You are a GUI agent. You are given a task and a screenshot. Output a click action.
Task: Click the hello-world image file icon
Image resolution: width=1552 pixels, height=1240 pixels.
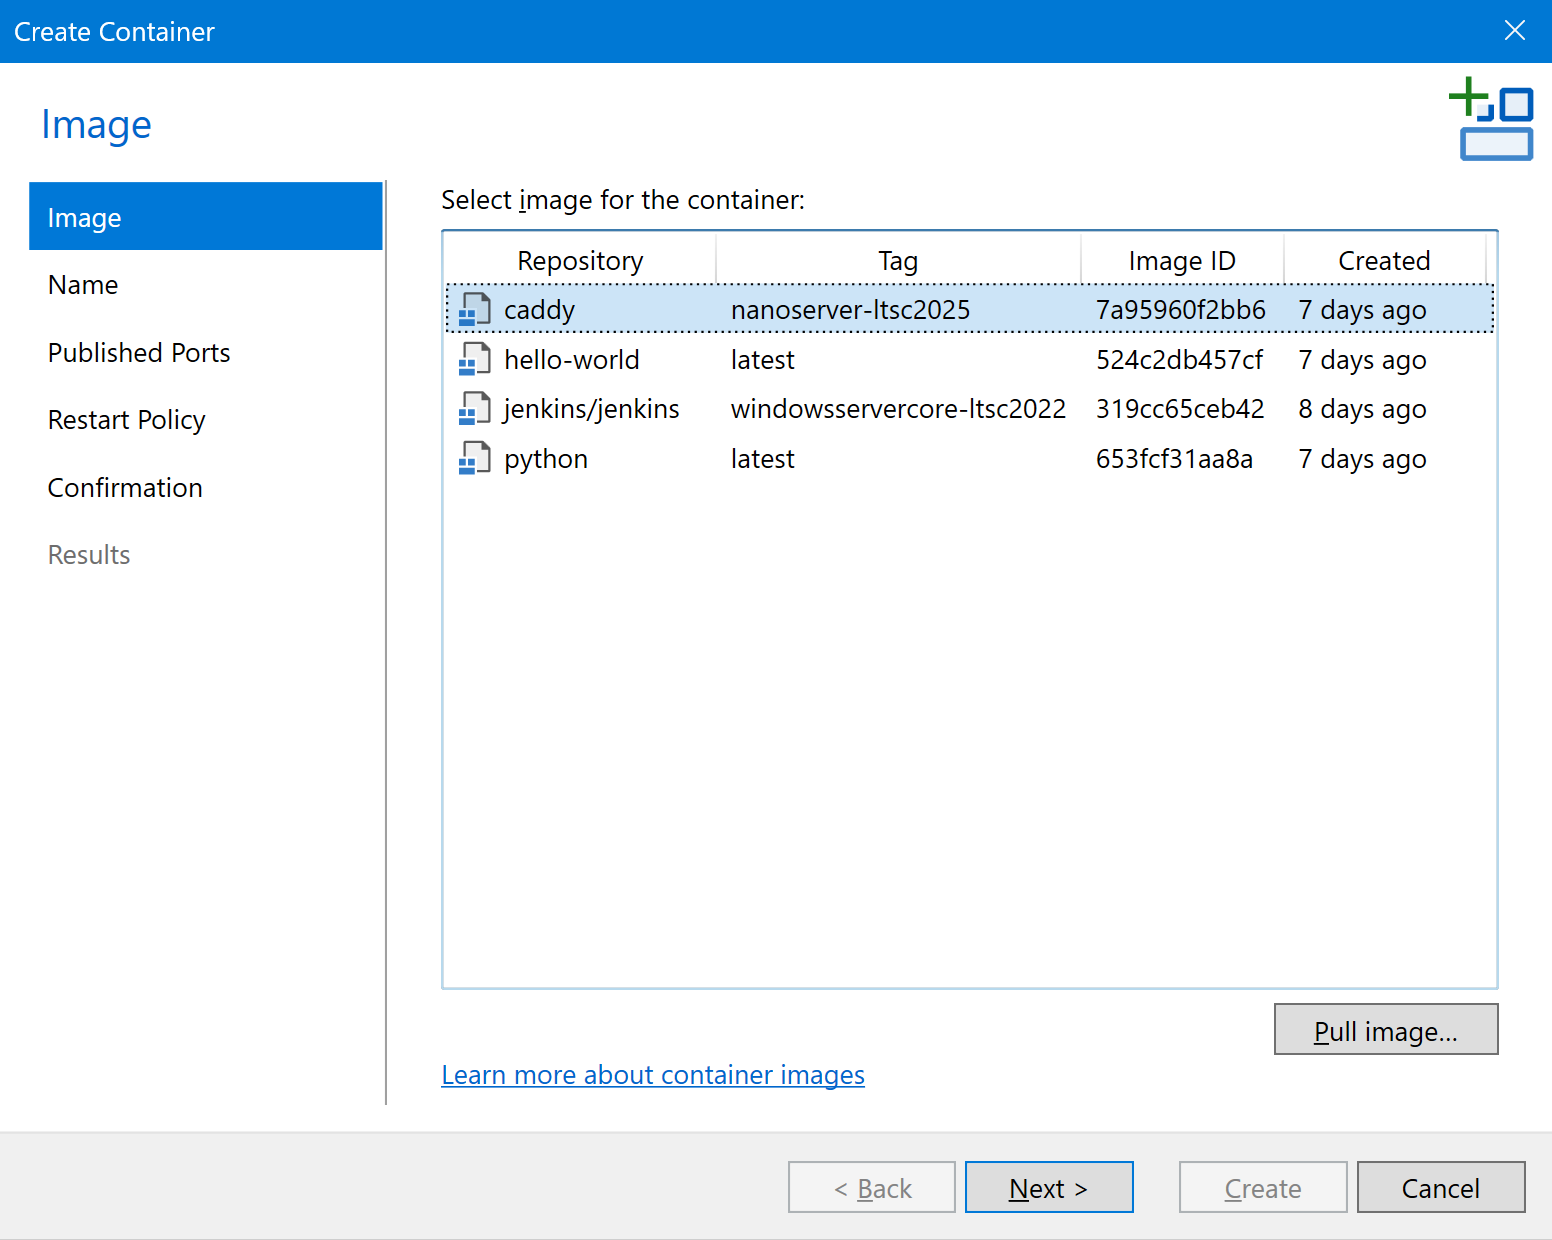[474, 360]
